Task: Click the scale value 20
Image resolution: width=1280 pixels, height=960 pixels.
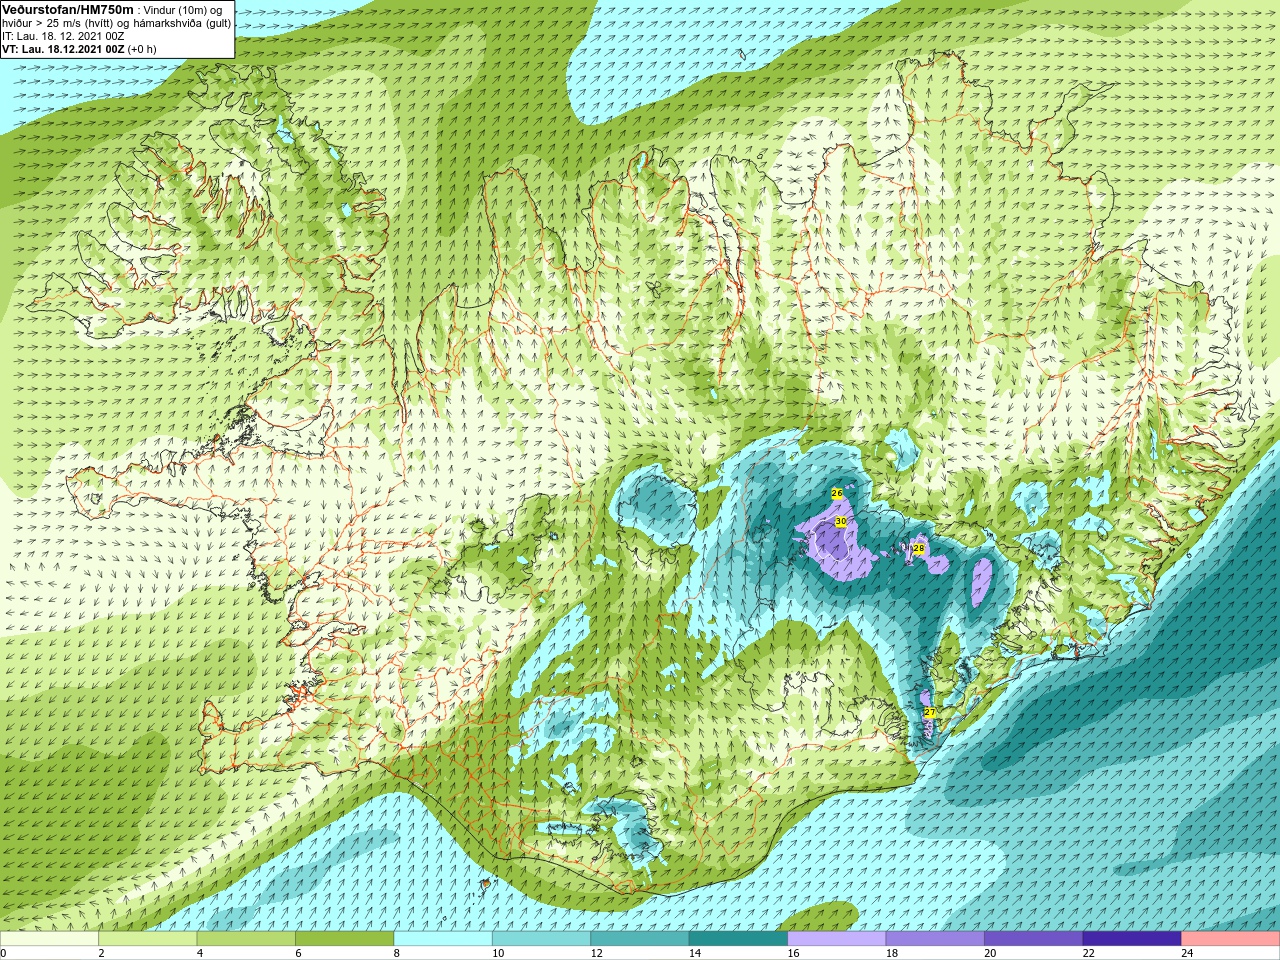Action: pyautogui.click(x=990, y=953)
